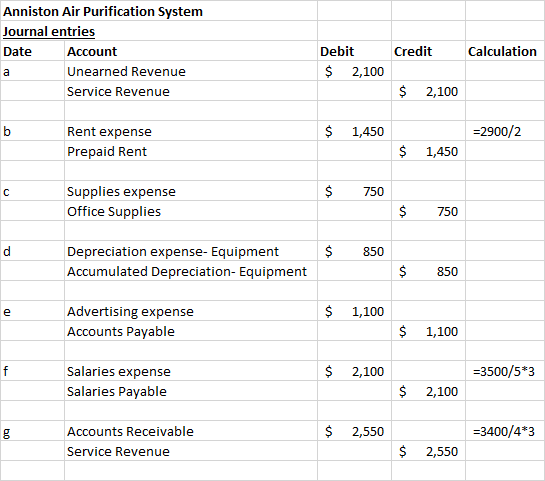Select the 'Supplies expense' account cell
Viewport: 545px width, 481px height.
(x=191, y=191)
